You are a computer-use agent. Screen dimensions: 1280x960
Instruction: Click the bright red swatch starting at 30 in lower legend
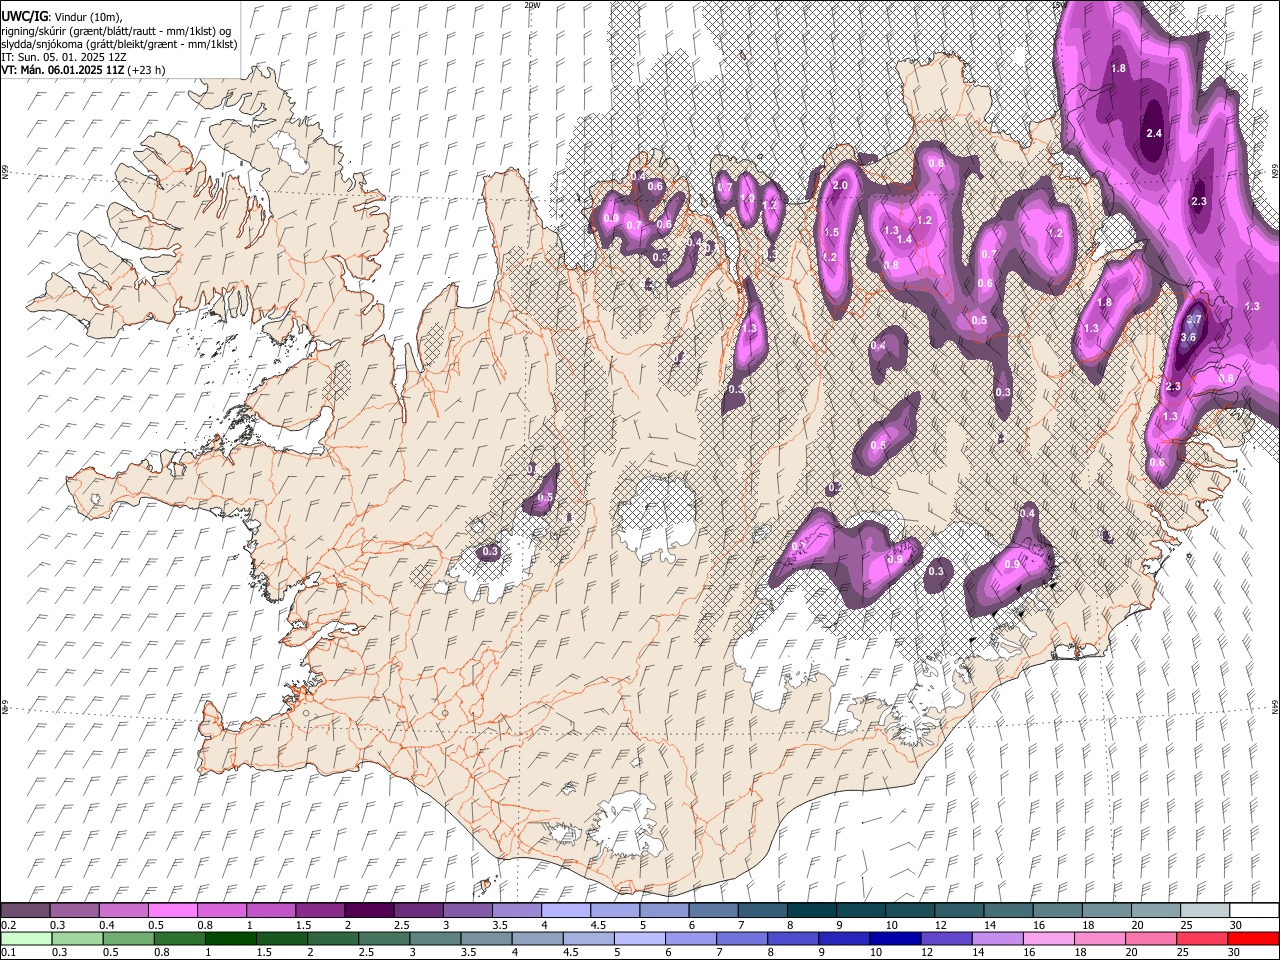coord(1254,939)
